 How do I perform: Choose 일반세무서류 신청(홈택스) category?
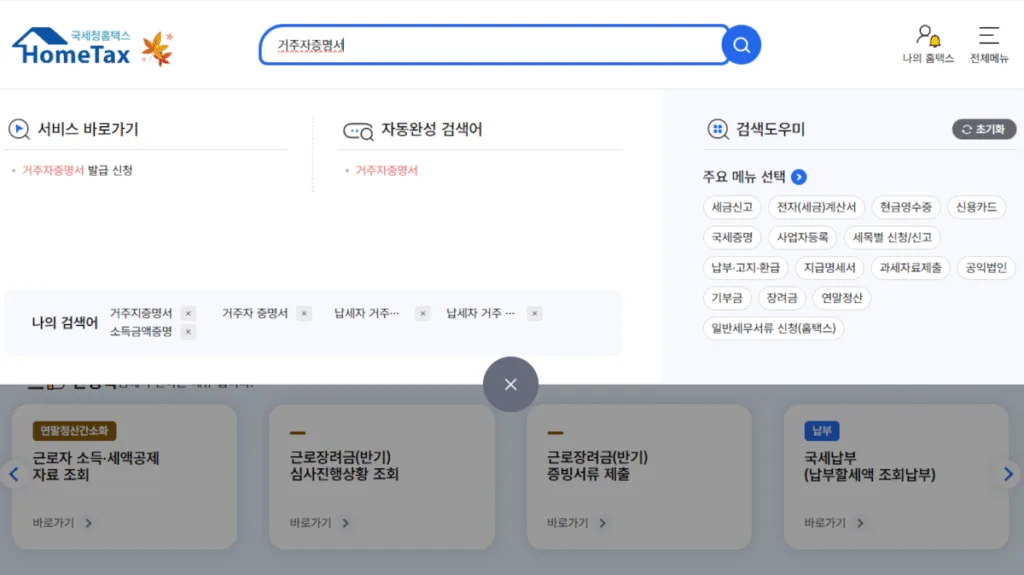click(773, 328)
